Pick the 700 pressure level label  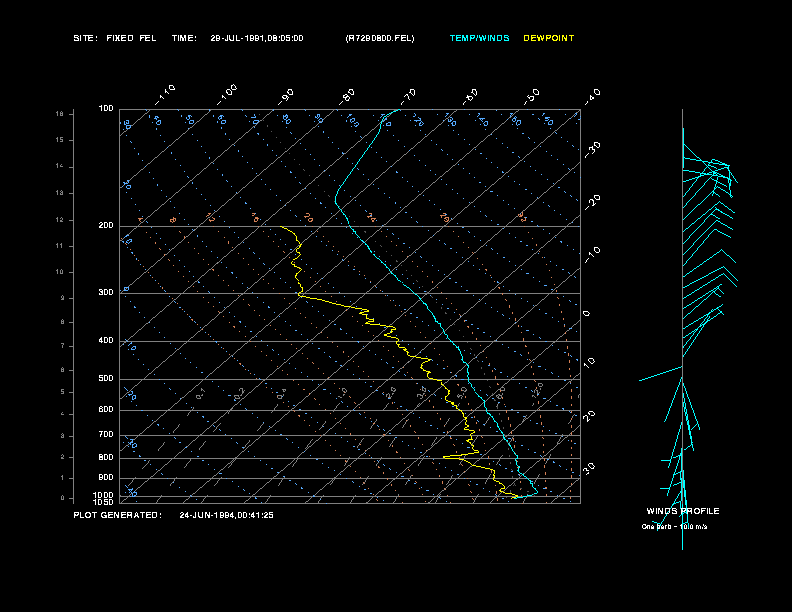tap(106, 435)
